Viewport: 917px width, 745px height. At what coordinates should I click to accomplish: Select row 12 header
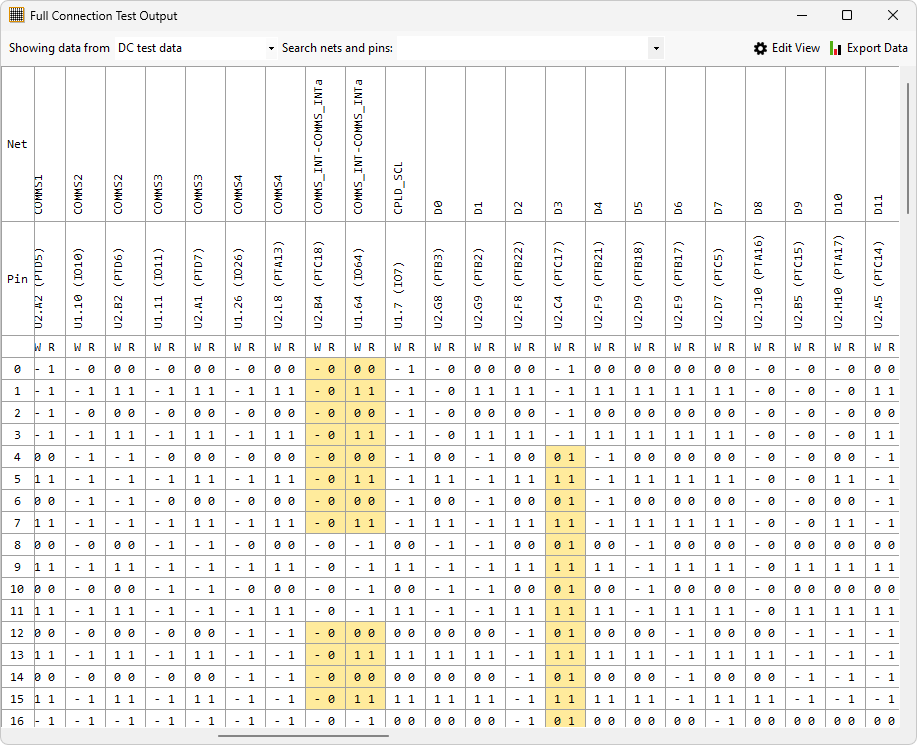click(17, 632)
